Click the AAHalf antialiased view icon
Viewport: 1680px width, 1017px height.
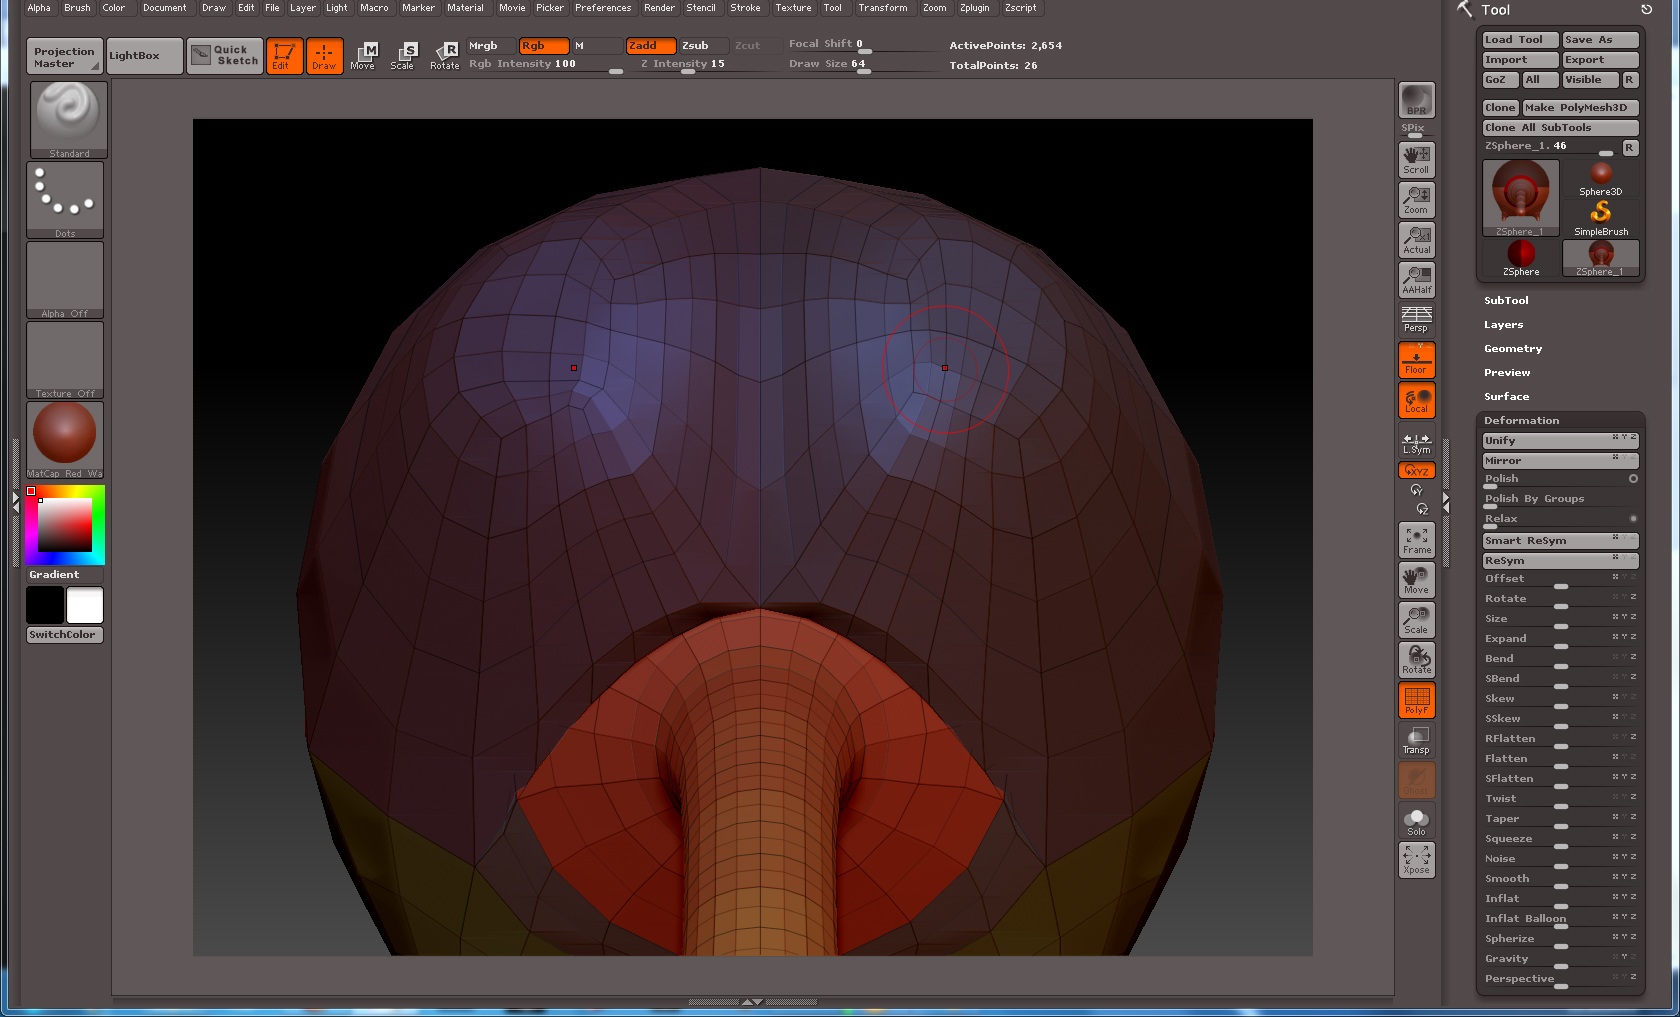1416,280
